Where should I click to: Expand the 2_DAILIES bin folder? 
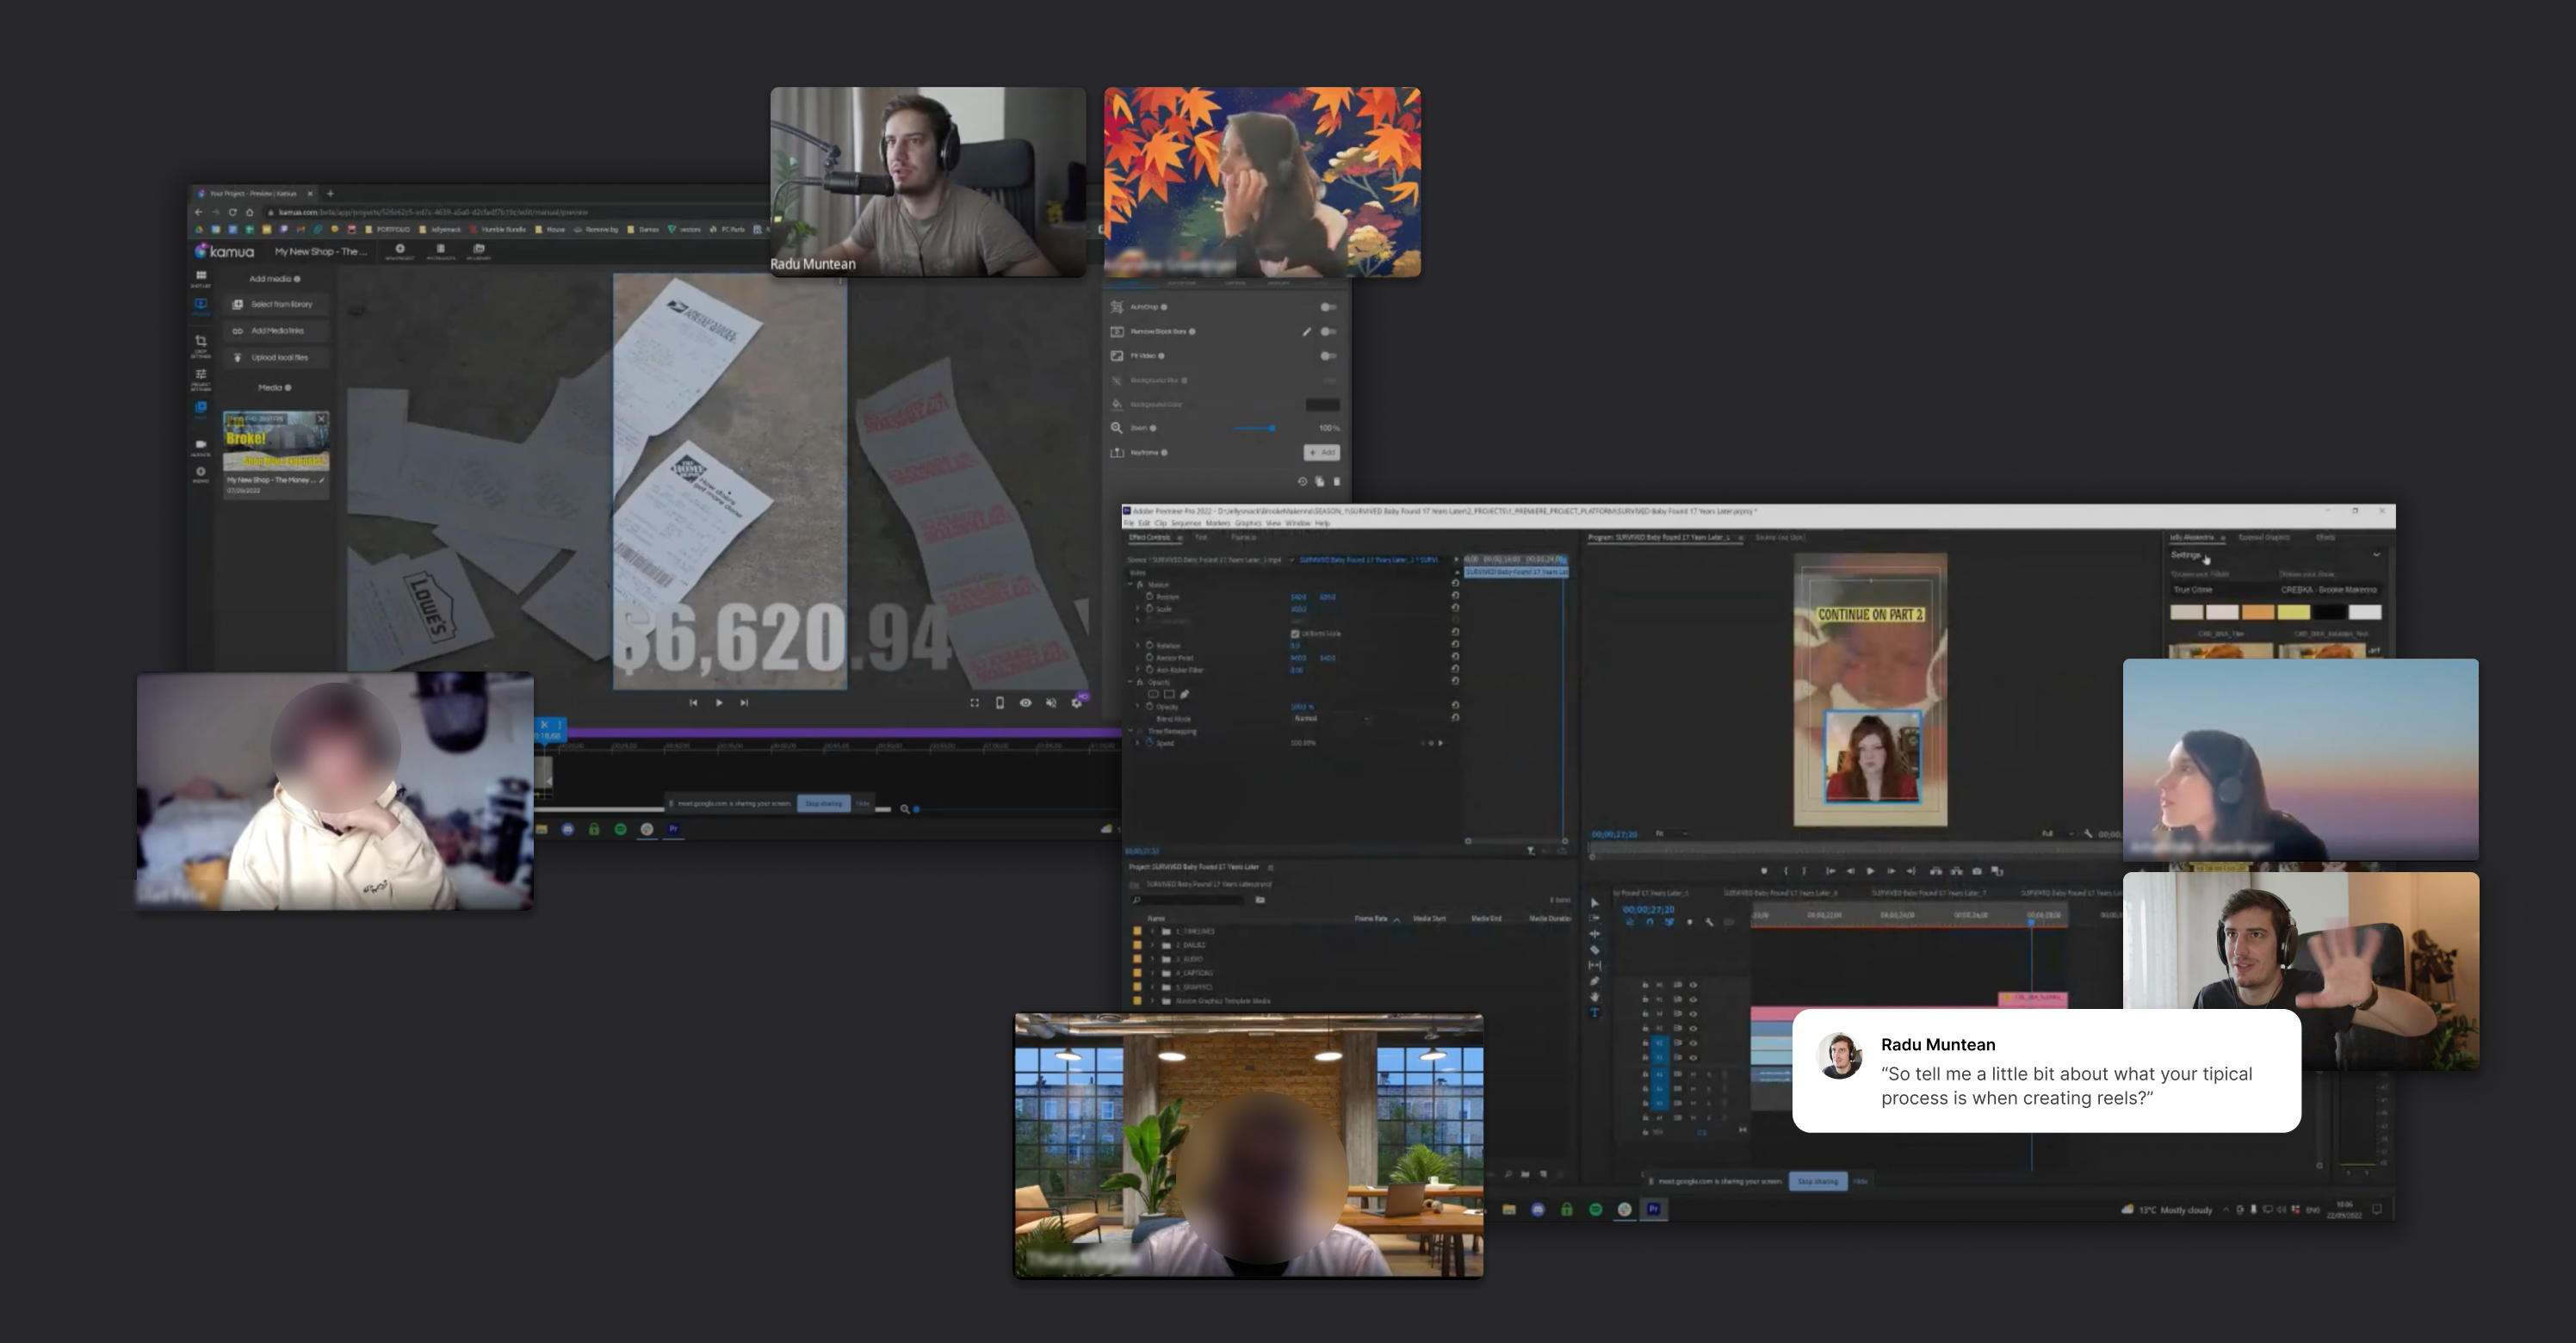coord(1152,945)
